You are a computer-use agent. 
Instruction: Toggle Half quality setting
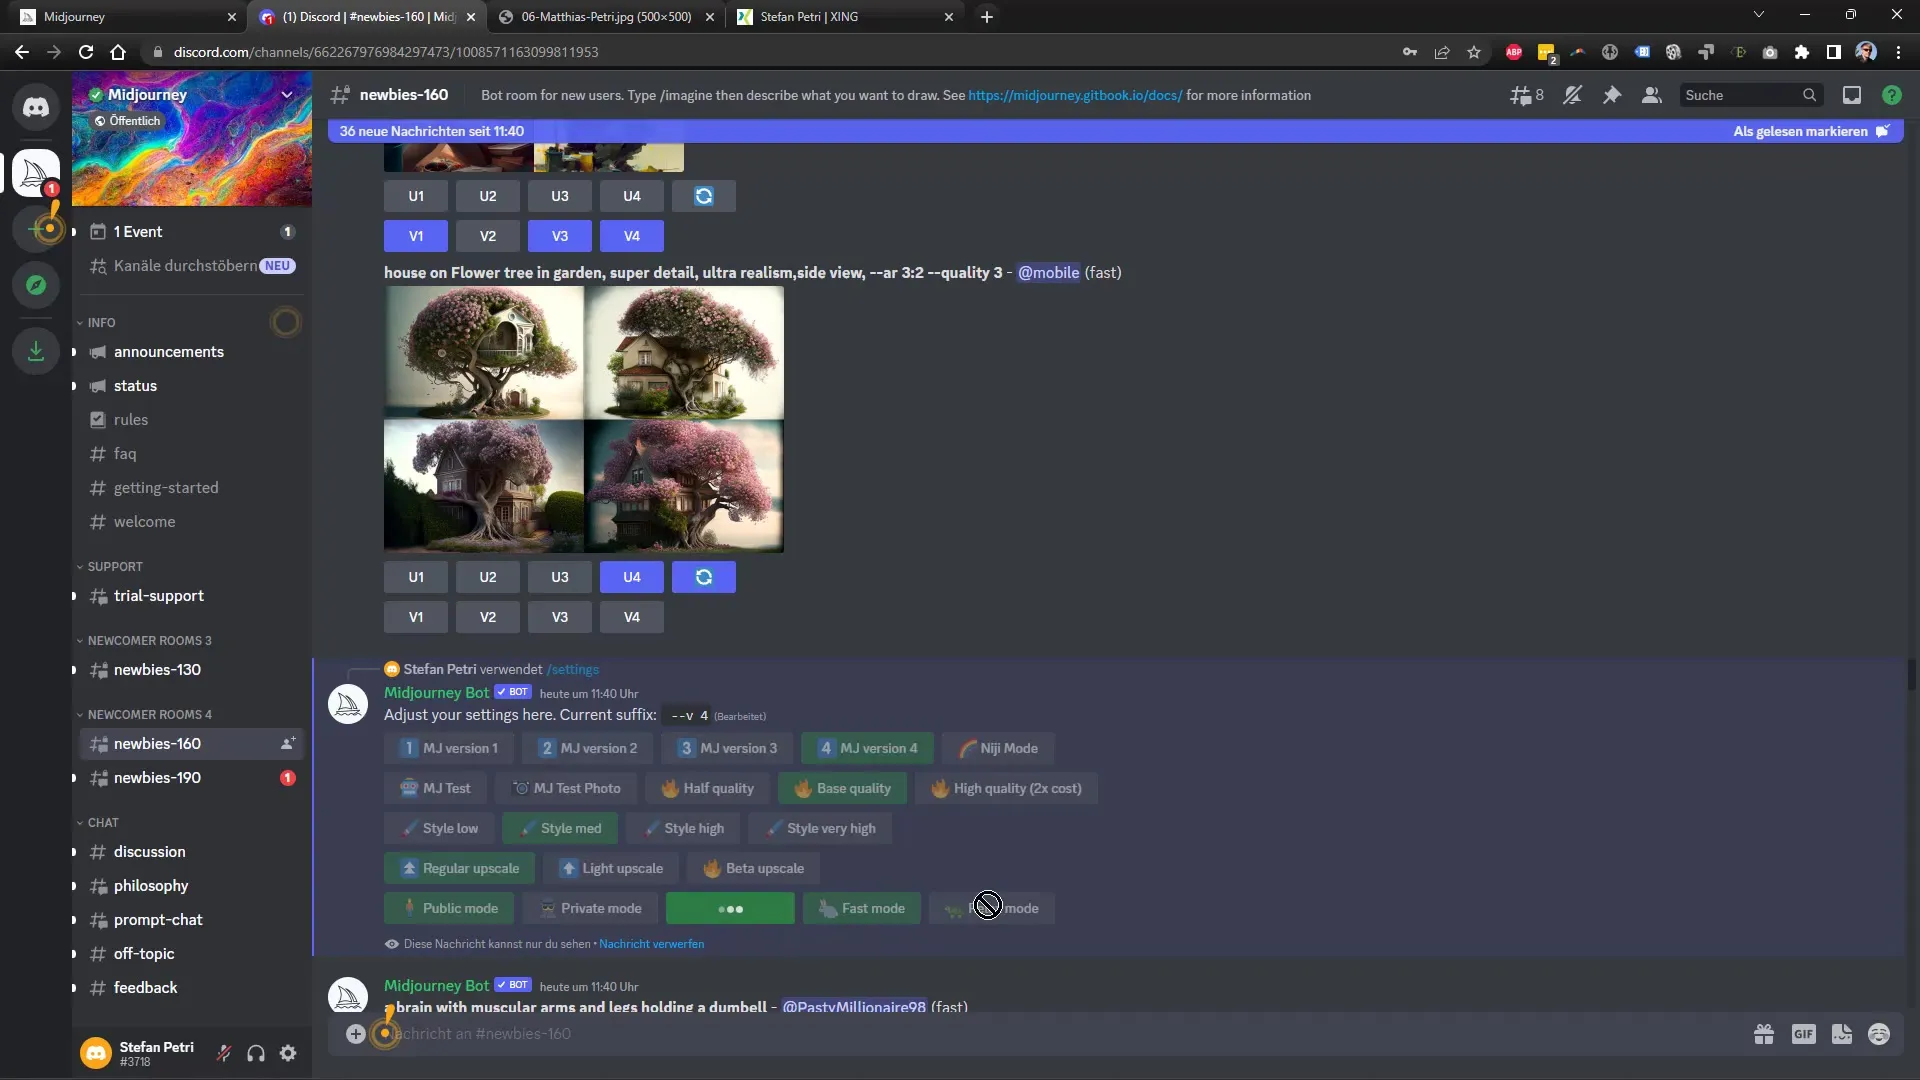708,787
